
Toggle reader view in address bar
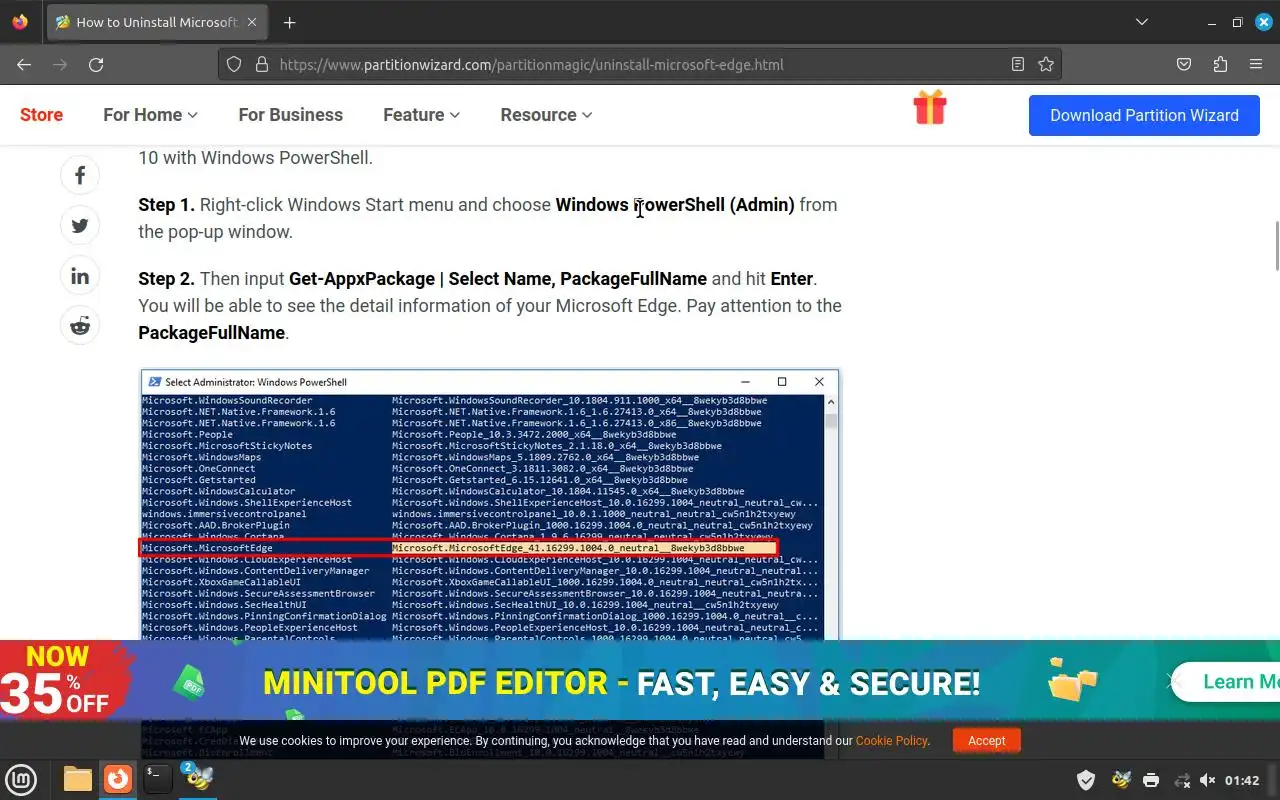[x=1018, y=64]
